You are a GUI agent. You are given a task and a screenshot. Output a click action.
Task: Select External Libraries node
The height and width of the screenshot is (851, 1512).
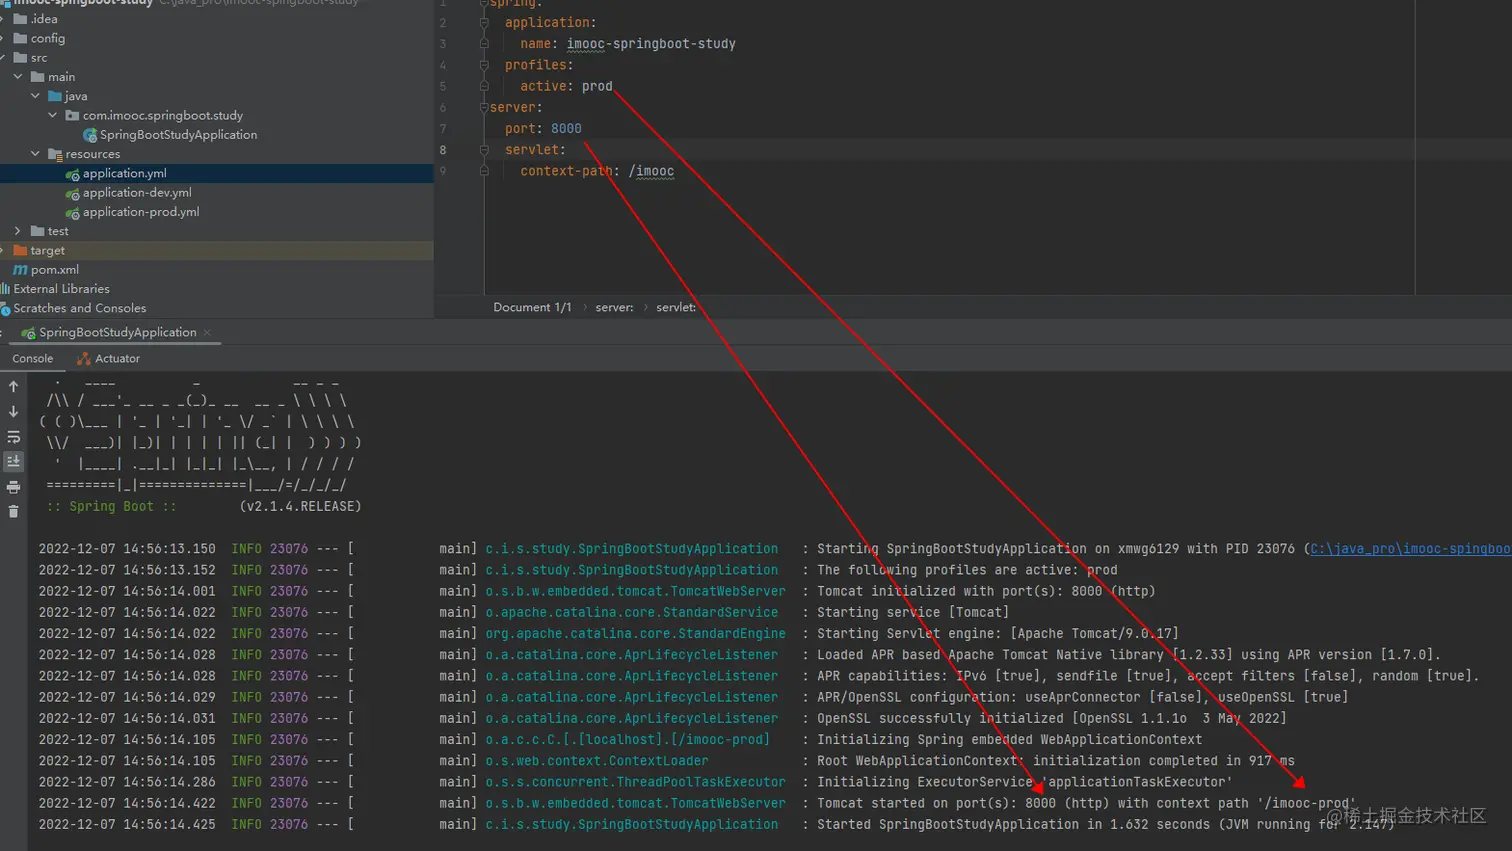(61, 289)
